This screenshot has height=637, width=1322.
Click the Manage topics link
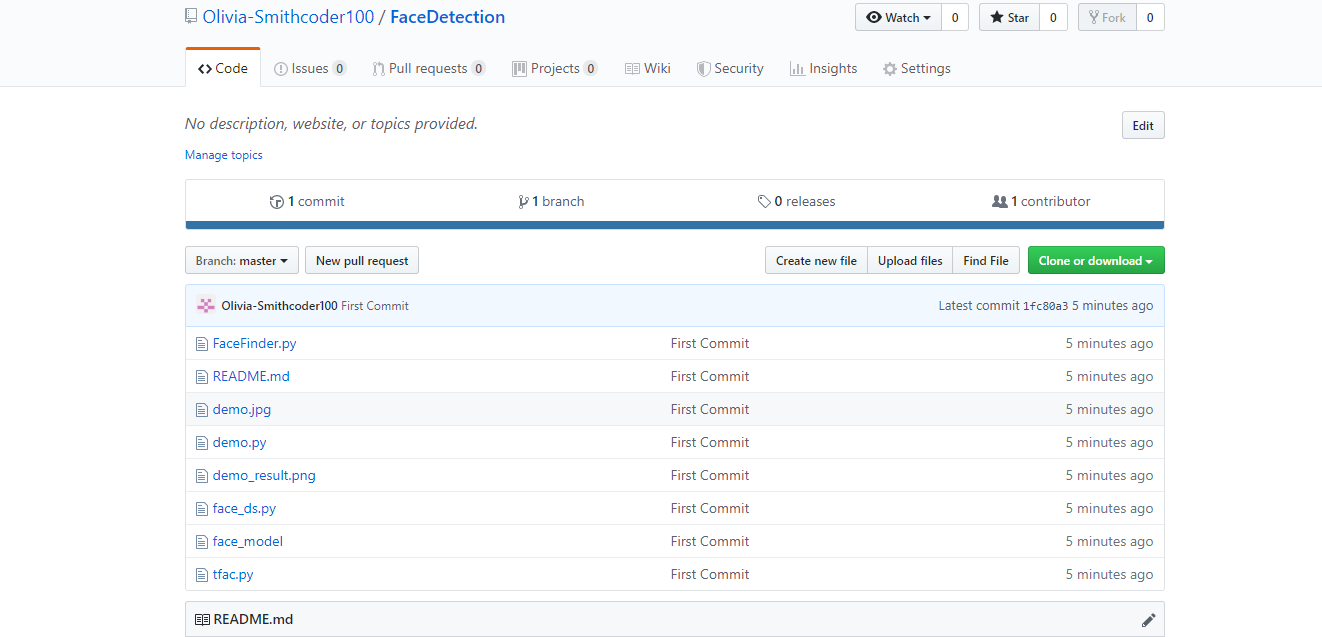pyautogui.click(x=224, y=155)
